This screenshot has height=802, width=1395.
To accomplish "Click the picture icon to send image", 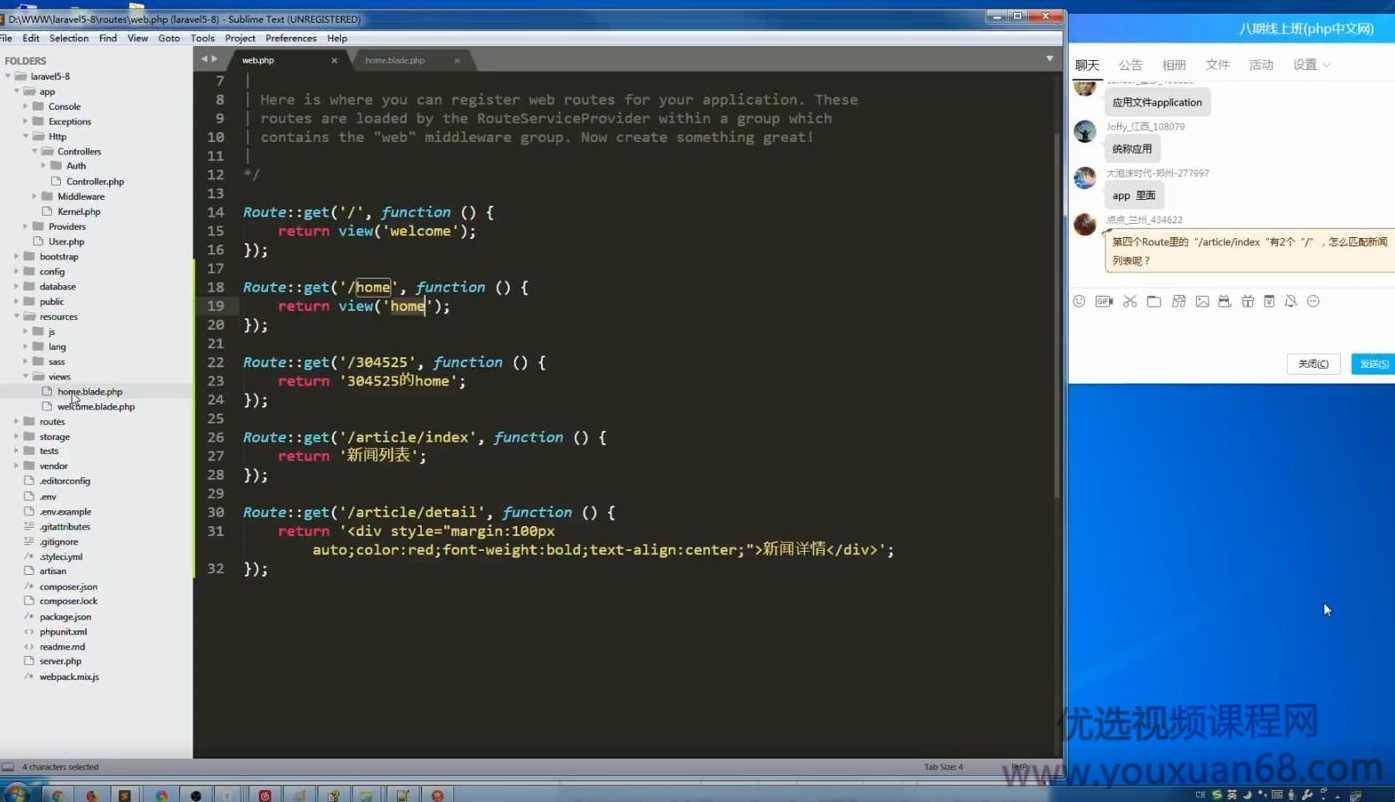I will coord(1202,301).
